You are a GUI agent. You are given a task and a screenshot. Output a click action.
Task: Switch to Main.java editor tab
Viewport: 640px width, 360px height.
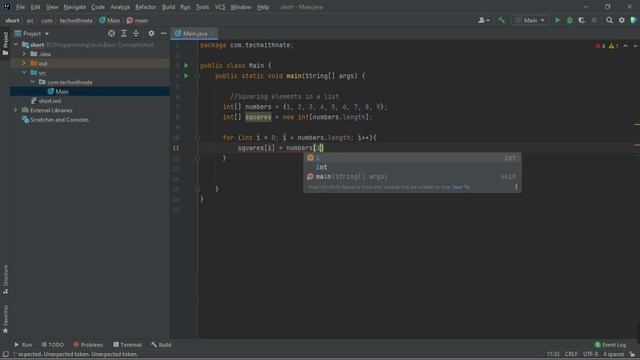point(195,33)
